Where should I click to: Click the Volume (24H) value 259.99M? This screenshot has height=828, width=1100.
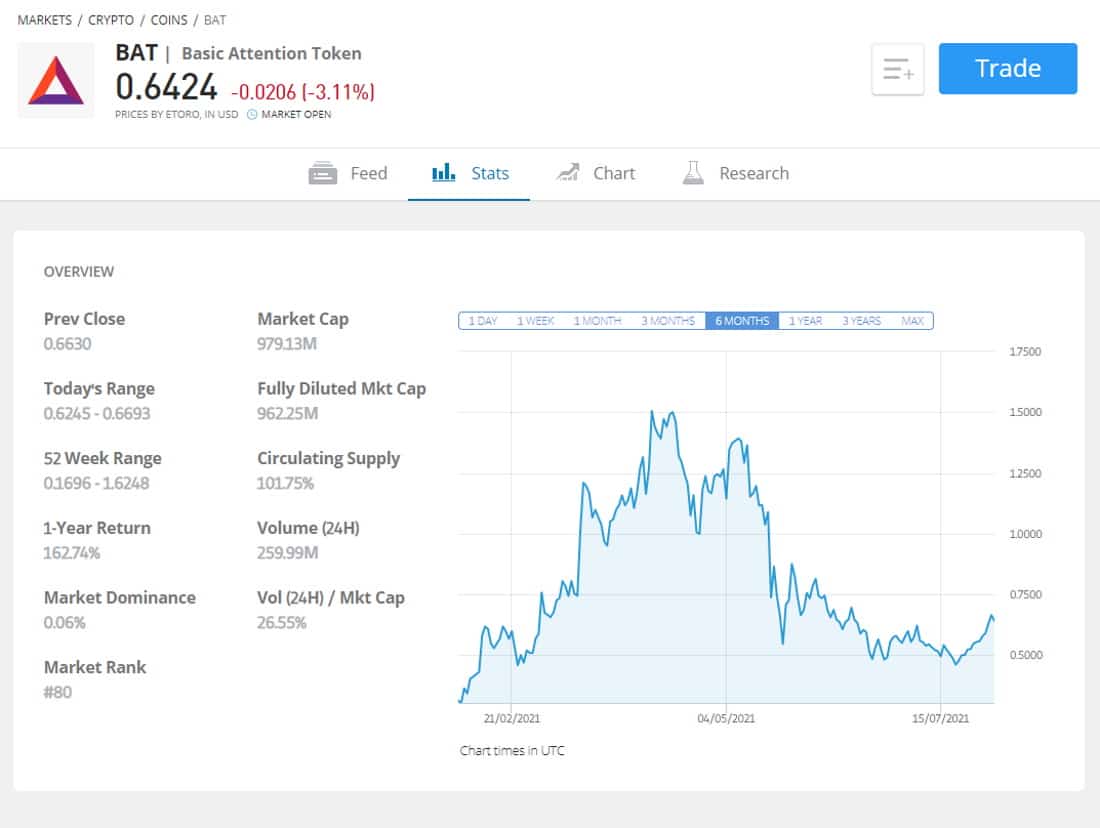pyautogui.click(x=288, y=553)
